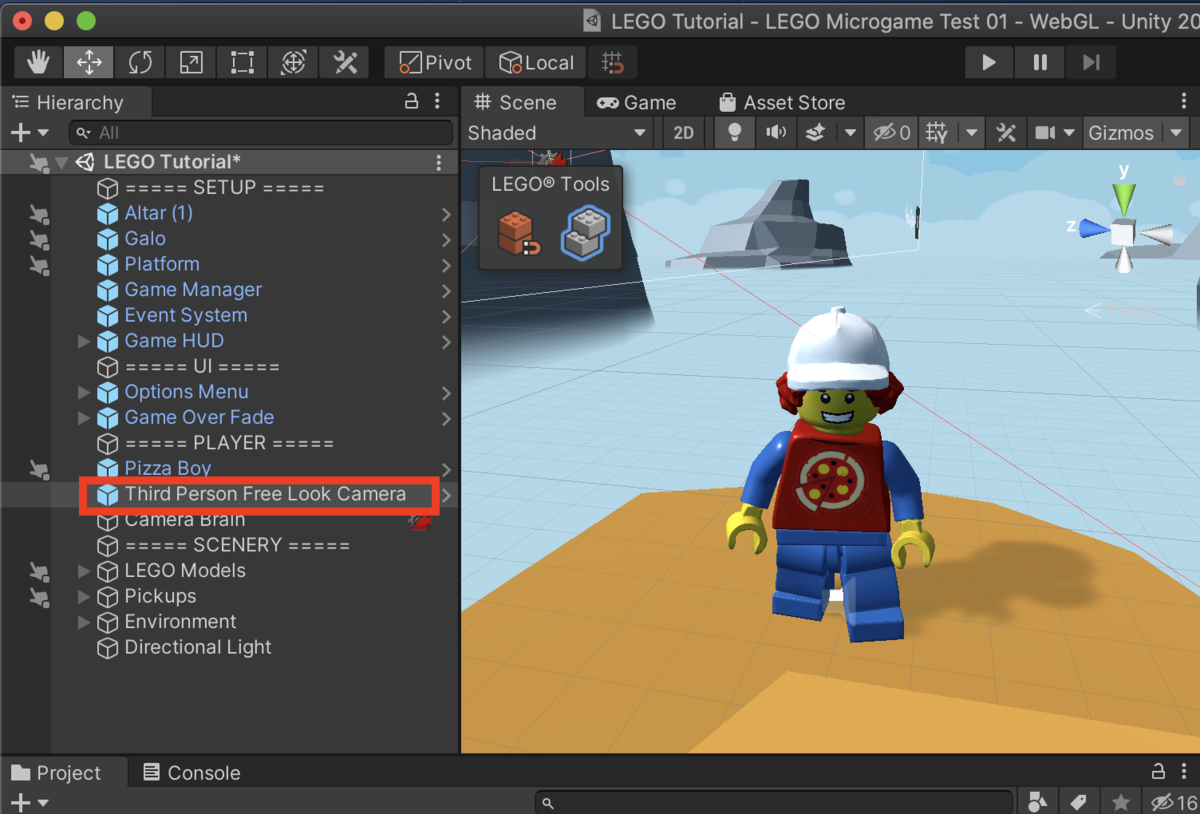Select Game Manager object
Screen dimensions: 1200x814
coord(193,289)
